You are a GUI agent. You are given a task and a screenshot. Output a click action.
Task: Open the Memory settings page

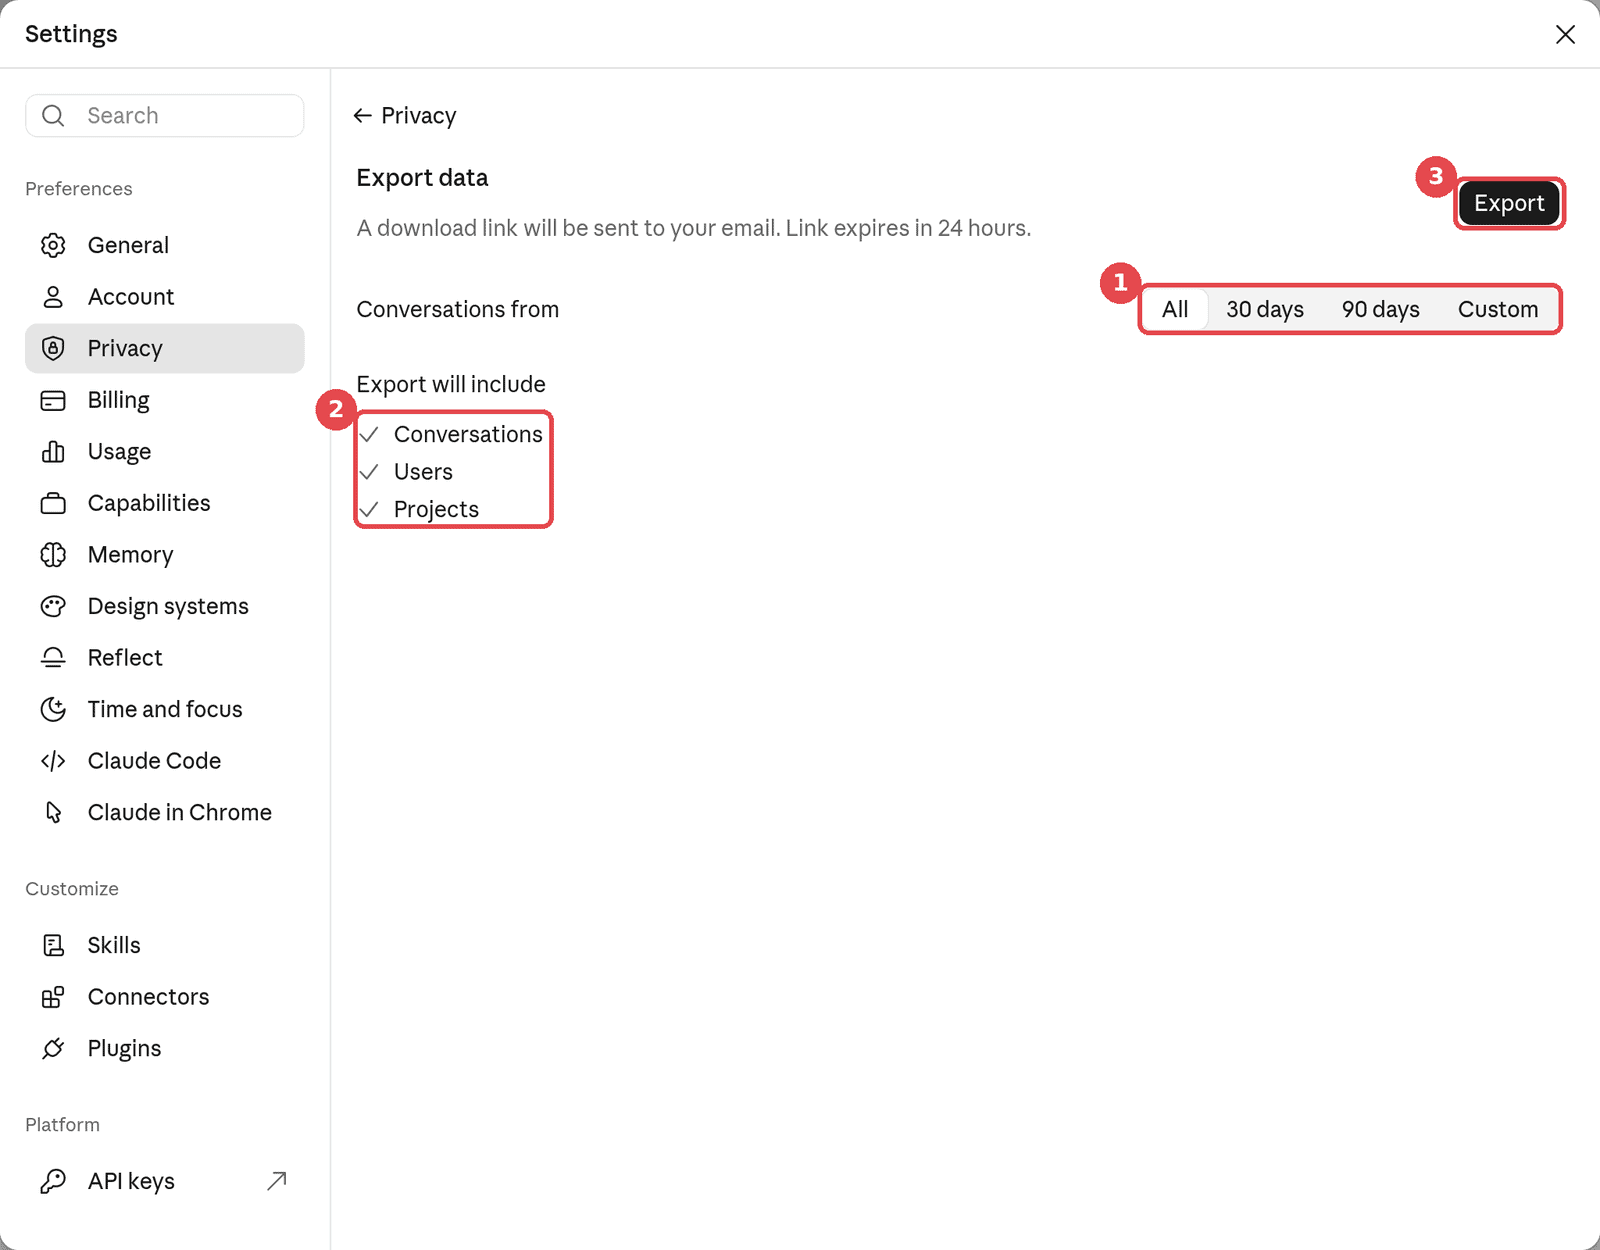165,555
